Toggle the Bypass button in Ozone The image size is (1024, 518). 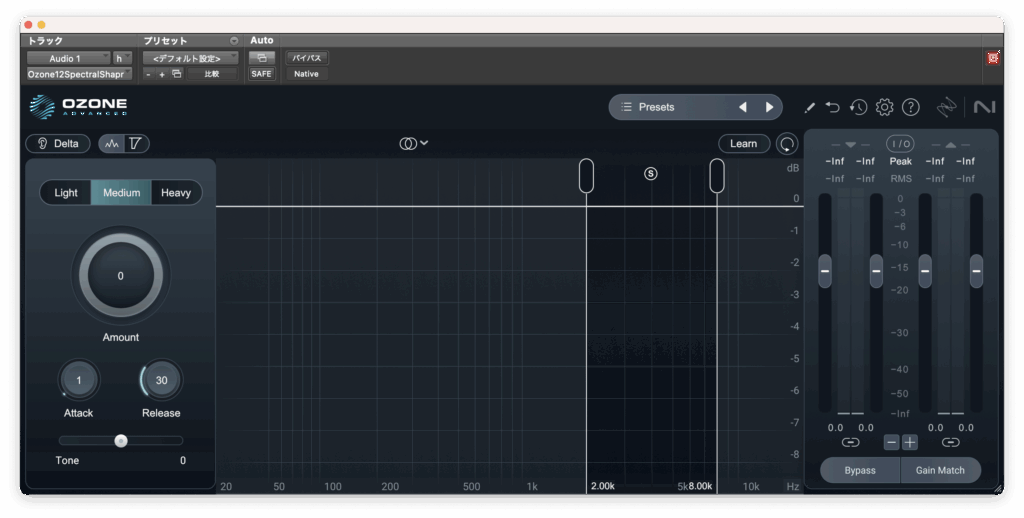tap(859, 470)
